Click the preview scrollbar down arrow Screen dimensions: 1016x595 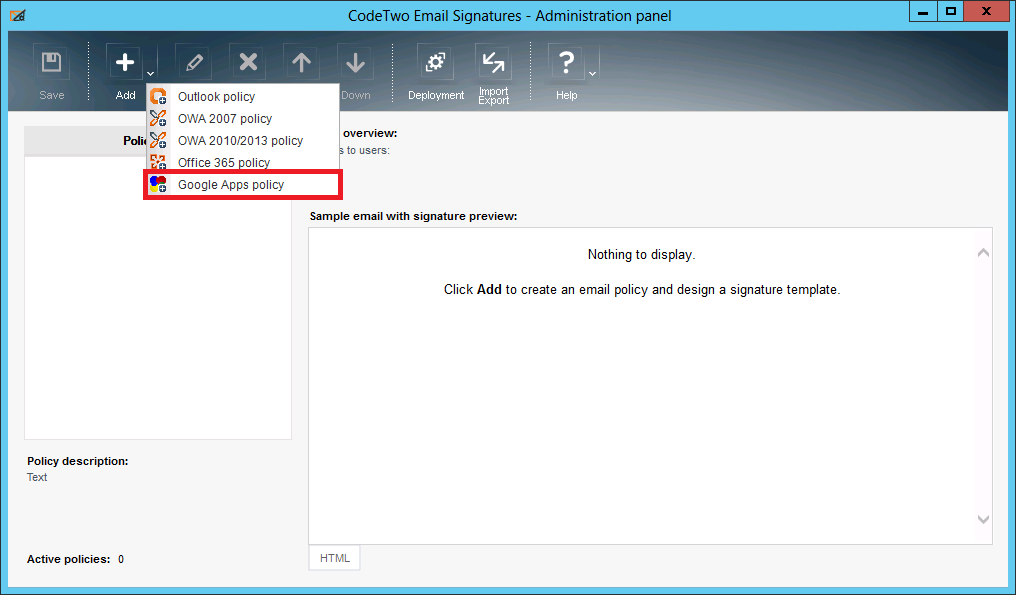983,519
